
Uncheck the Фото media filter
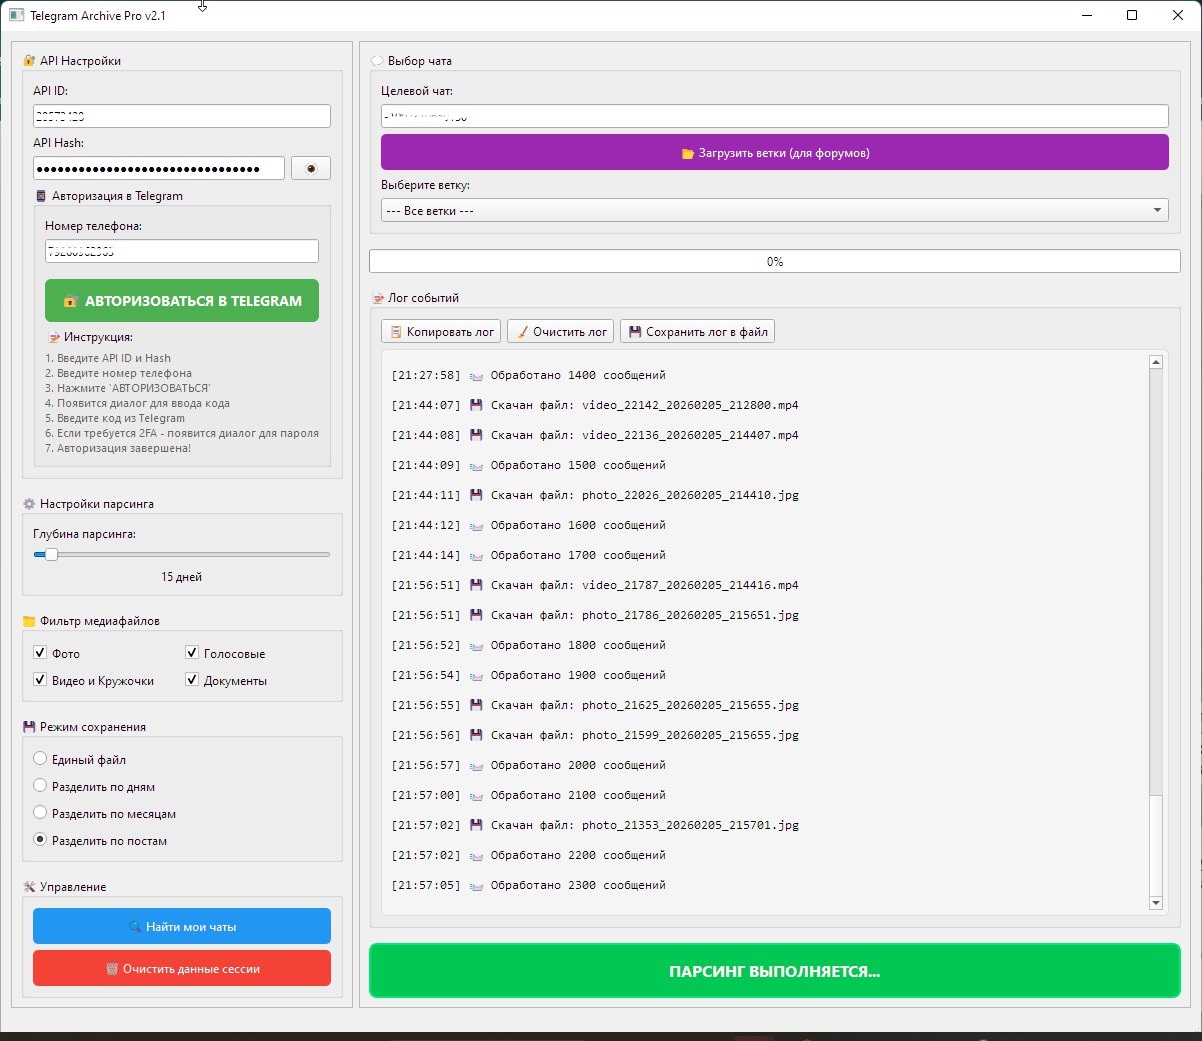40,653
